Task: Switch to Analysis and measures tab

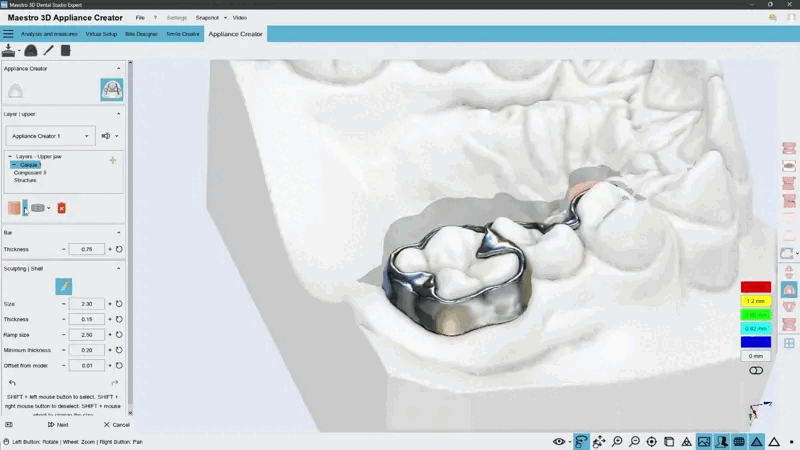Action: tap(49, 34)
